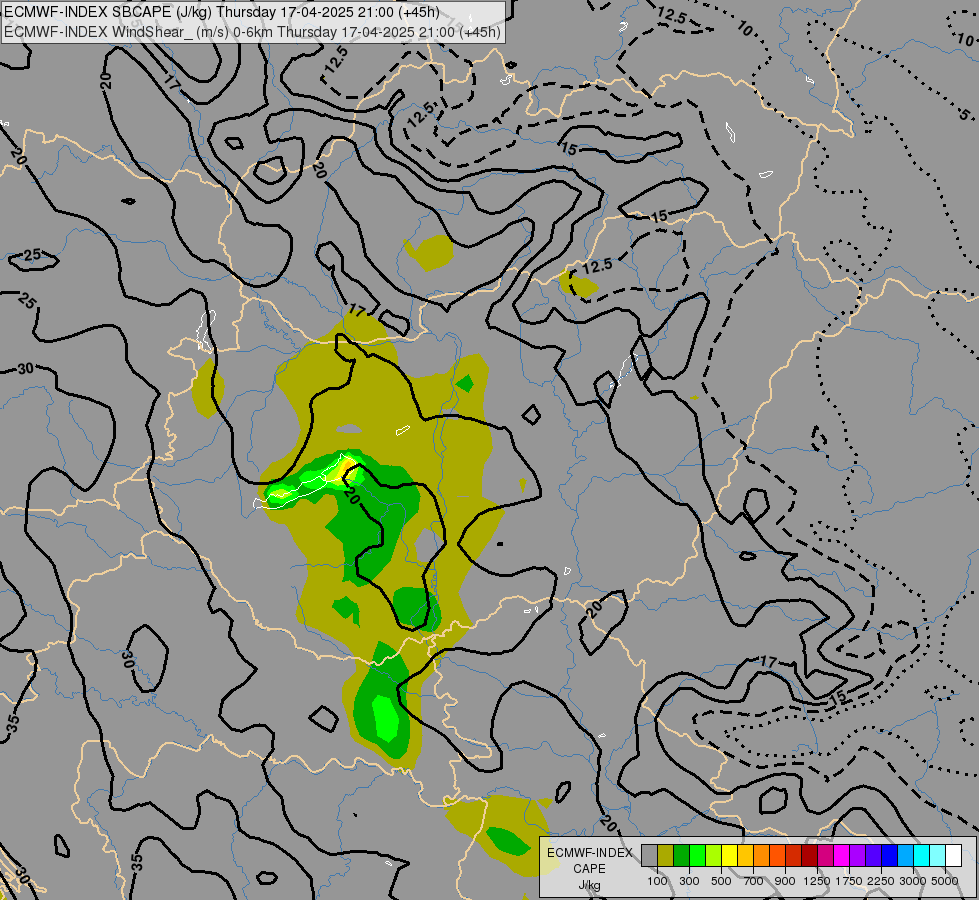Viewport: 979px width, 900px height.
Task: Click the 100 legend value
Action: (x=657, y=881)
